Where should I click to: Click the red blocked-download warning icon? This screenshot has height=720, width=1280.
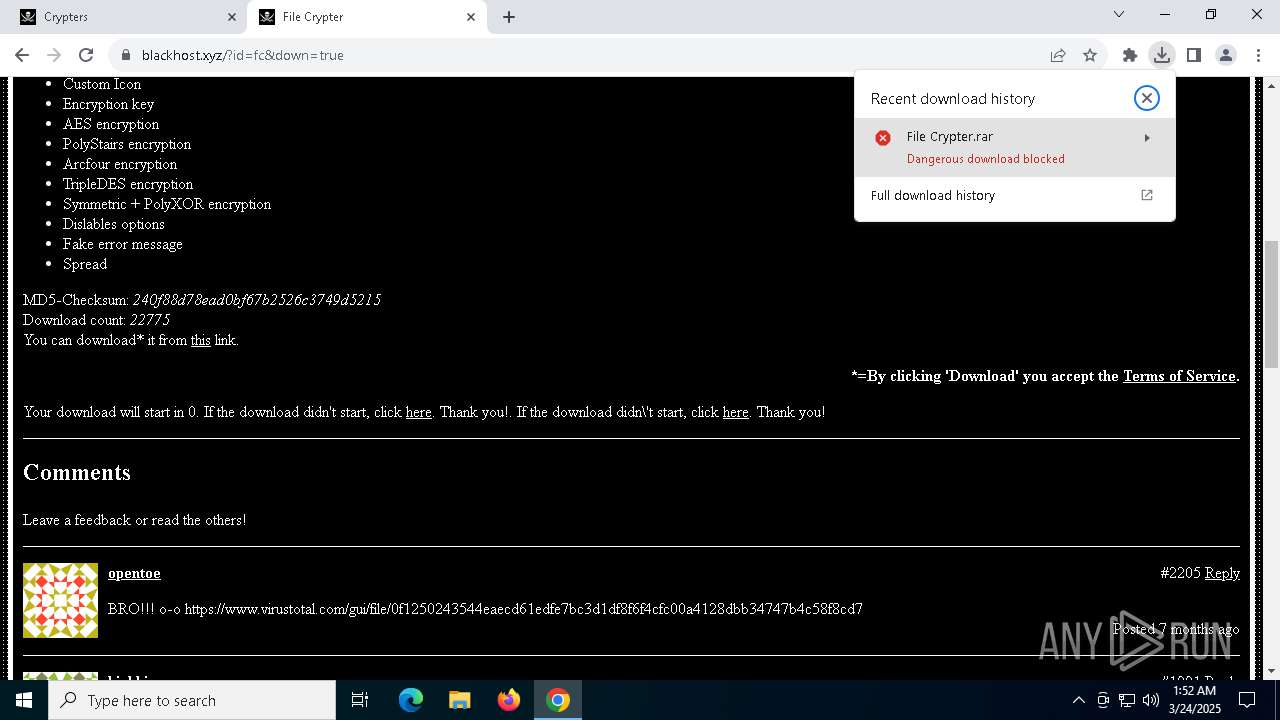(x=883, y=138)
